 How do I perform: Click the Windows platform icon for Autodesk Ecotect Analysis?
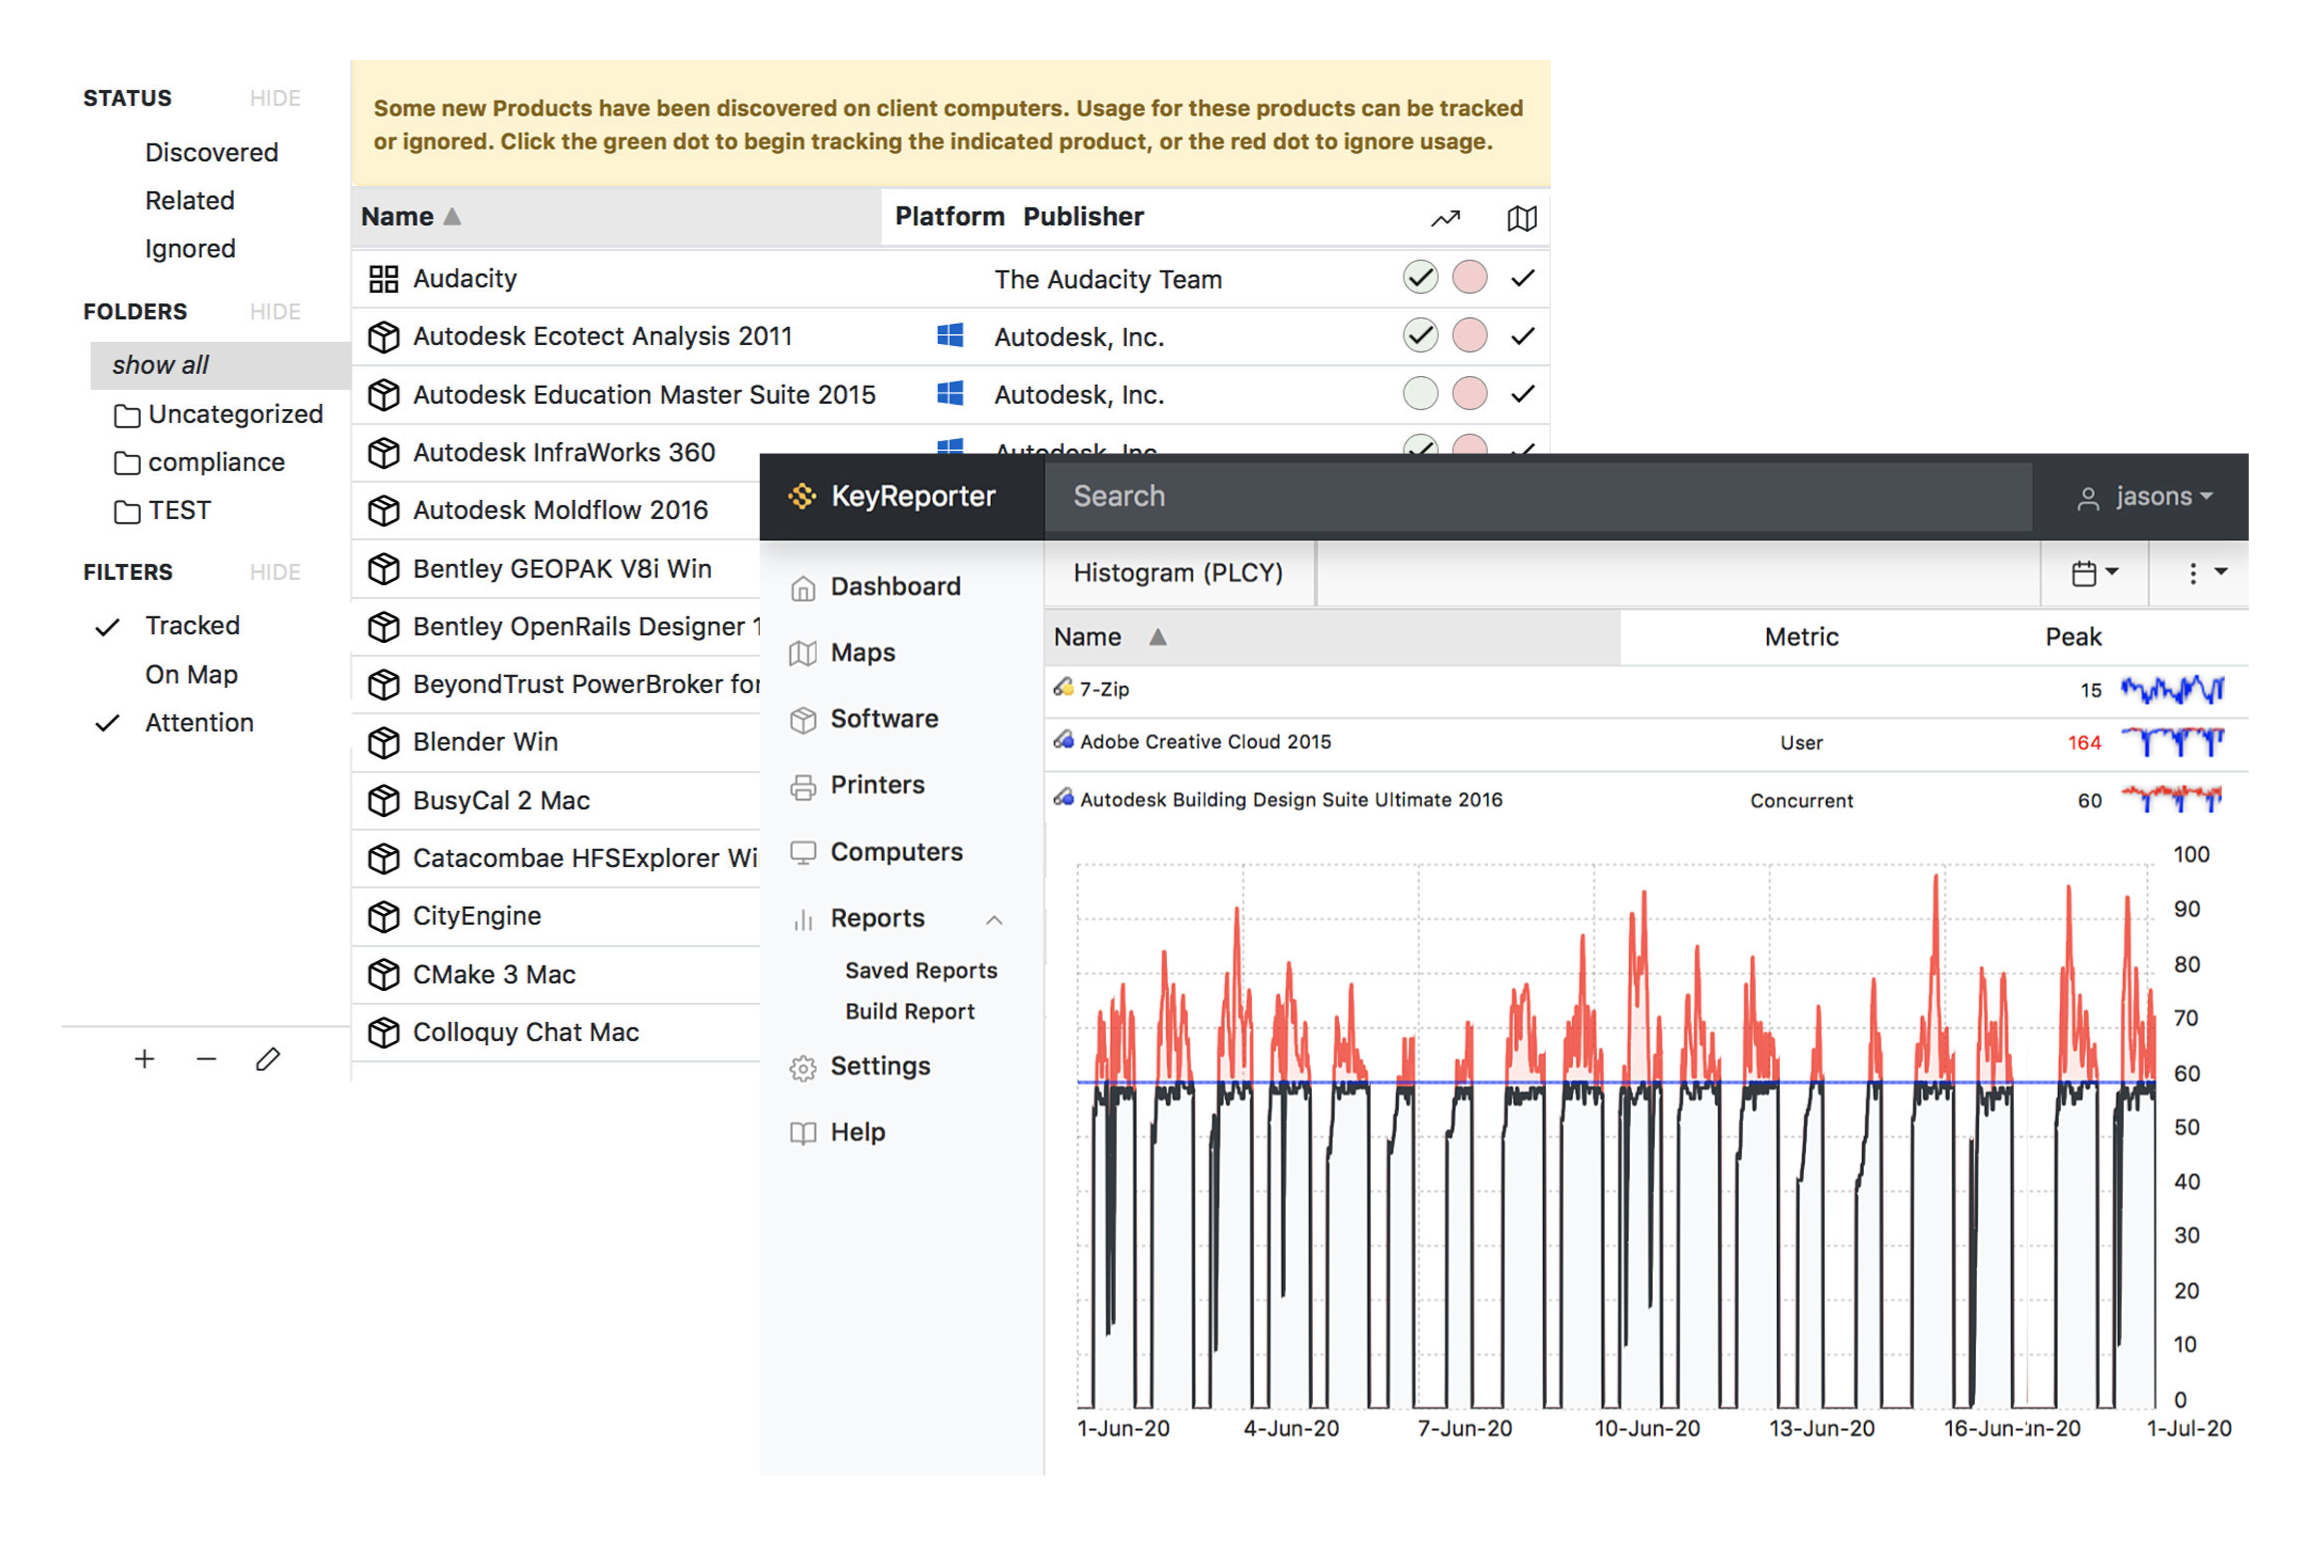point(949,335)
